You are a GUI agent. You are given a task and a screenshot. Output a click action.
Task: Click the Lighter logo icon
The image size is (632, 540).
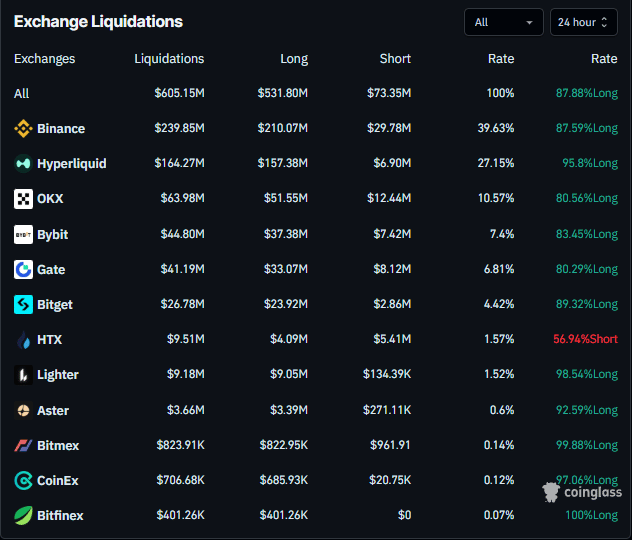tap(23, 375)
